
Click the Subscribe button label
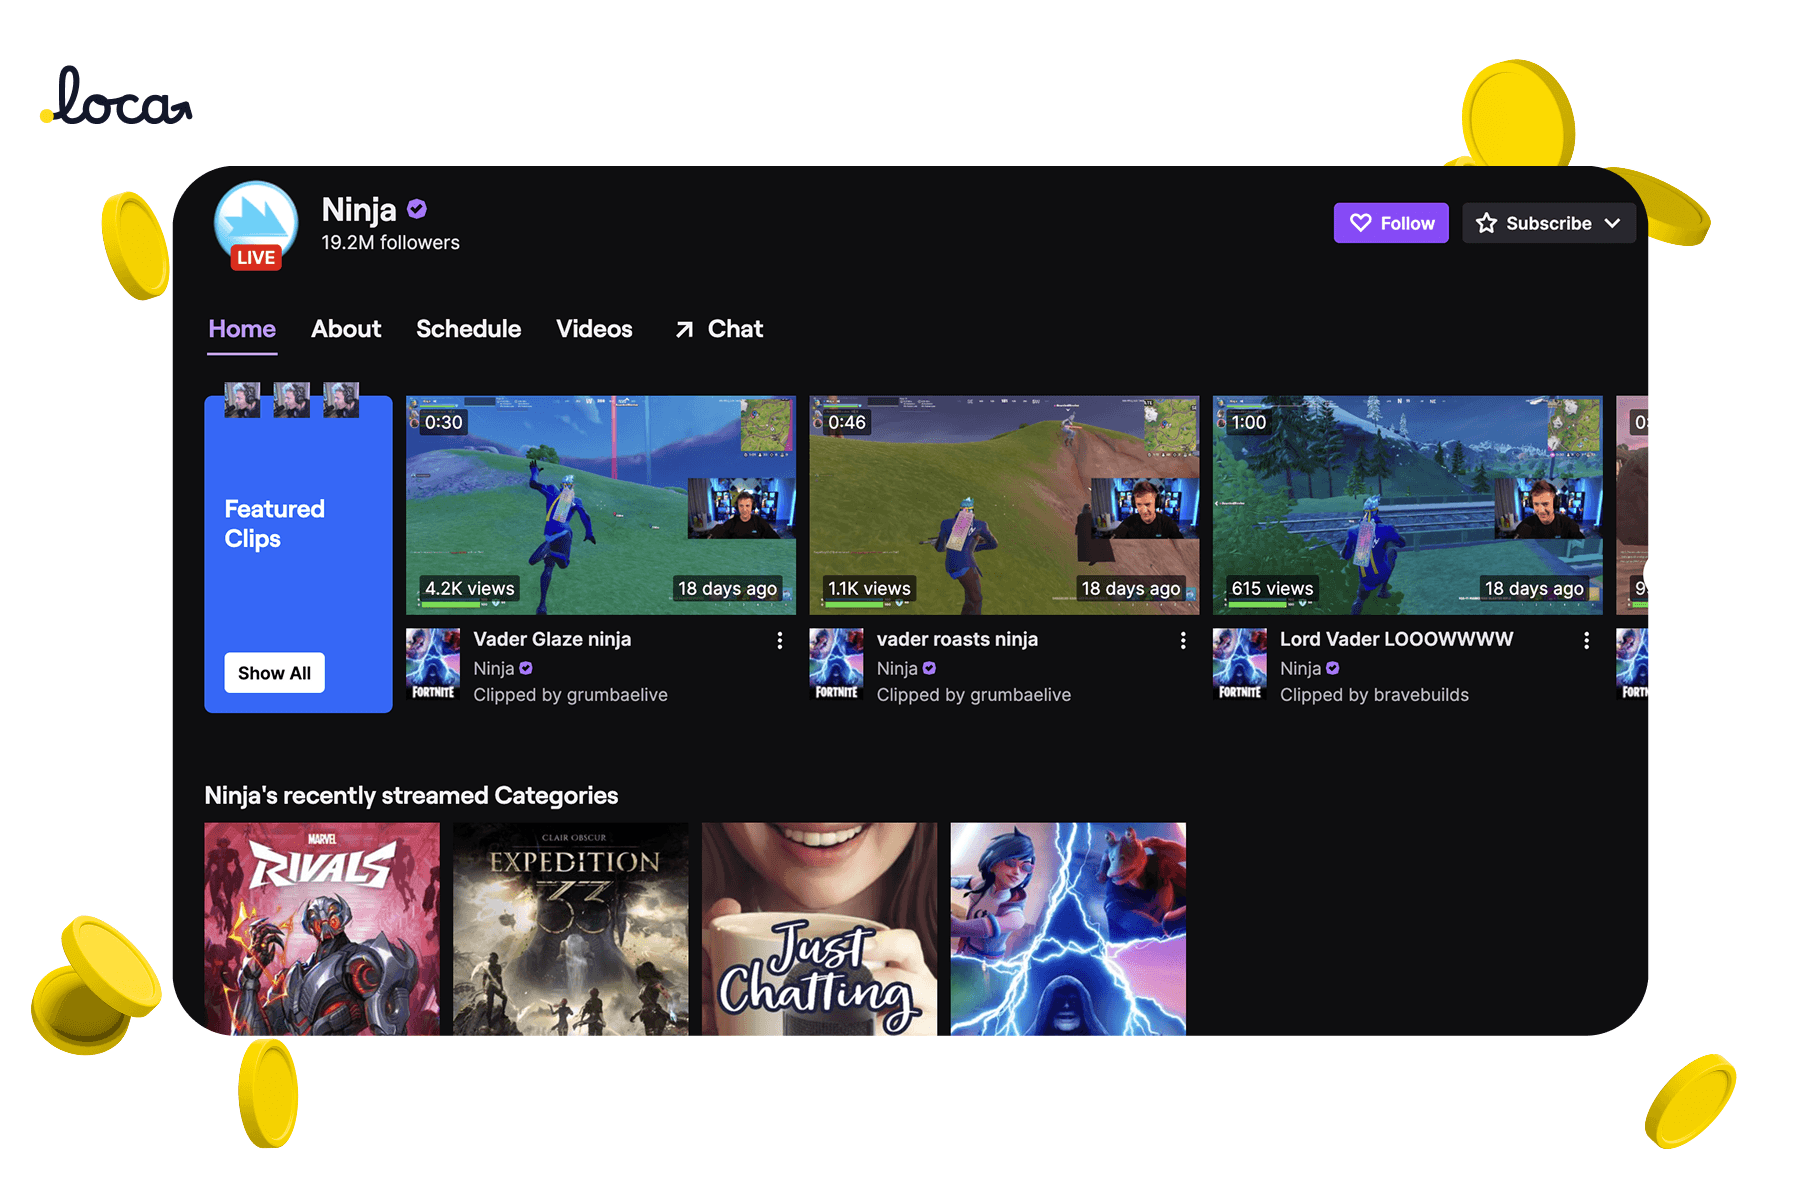(1548, 223)
